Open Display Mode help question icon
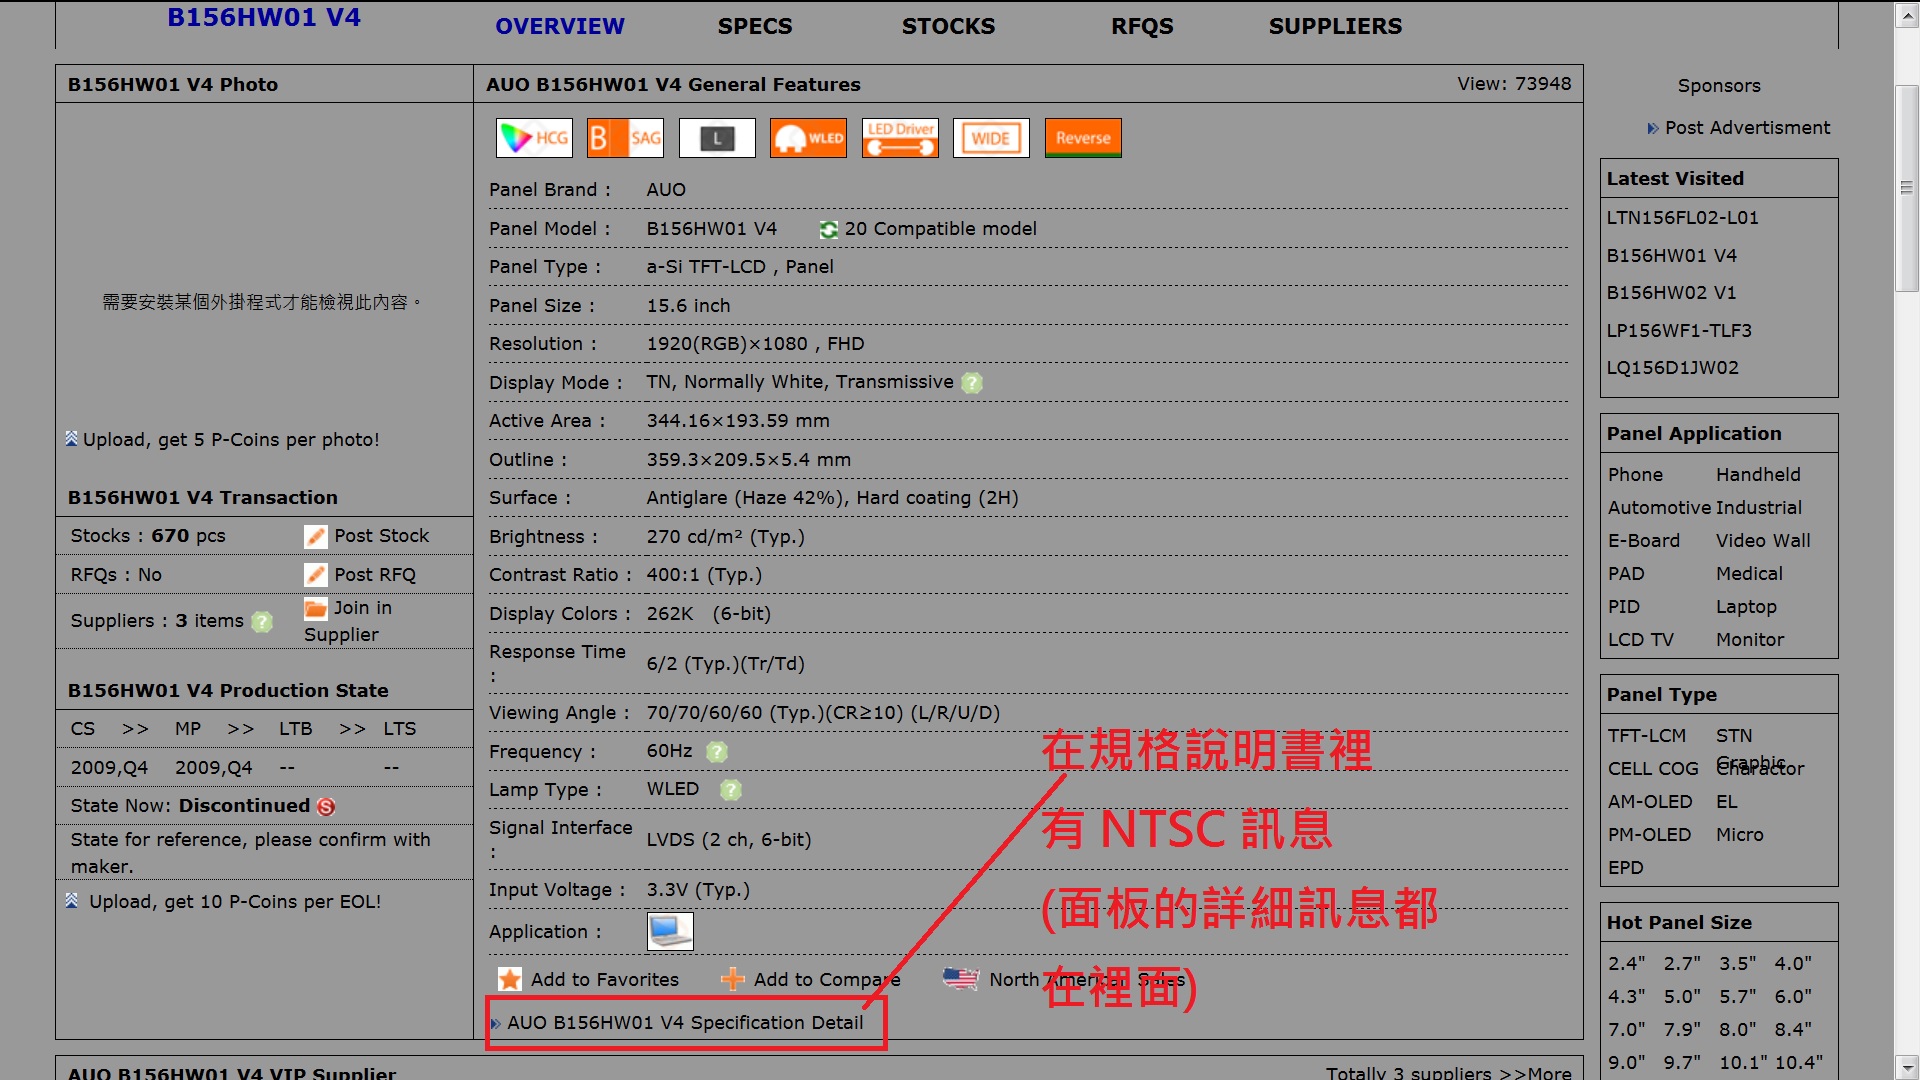The height and width of the screenshot is (1080, 1920). tap(972, 383)
